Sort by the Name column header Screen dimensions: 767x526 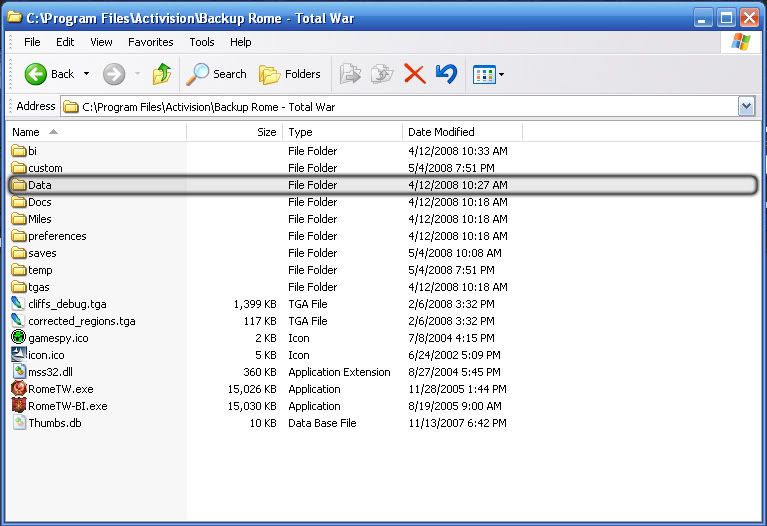(97, 132)
